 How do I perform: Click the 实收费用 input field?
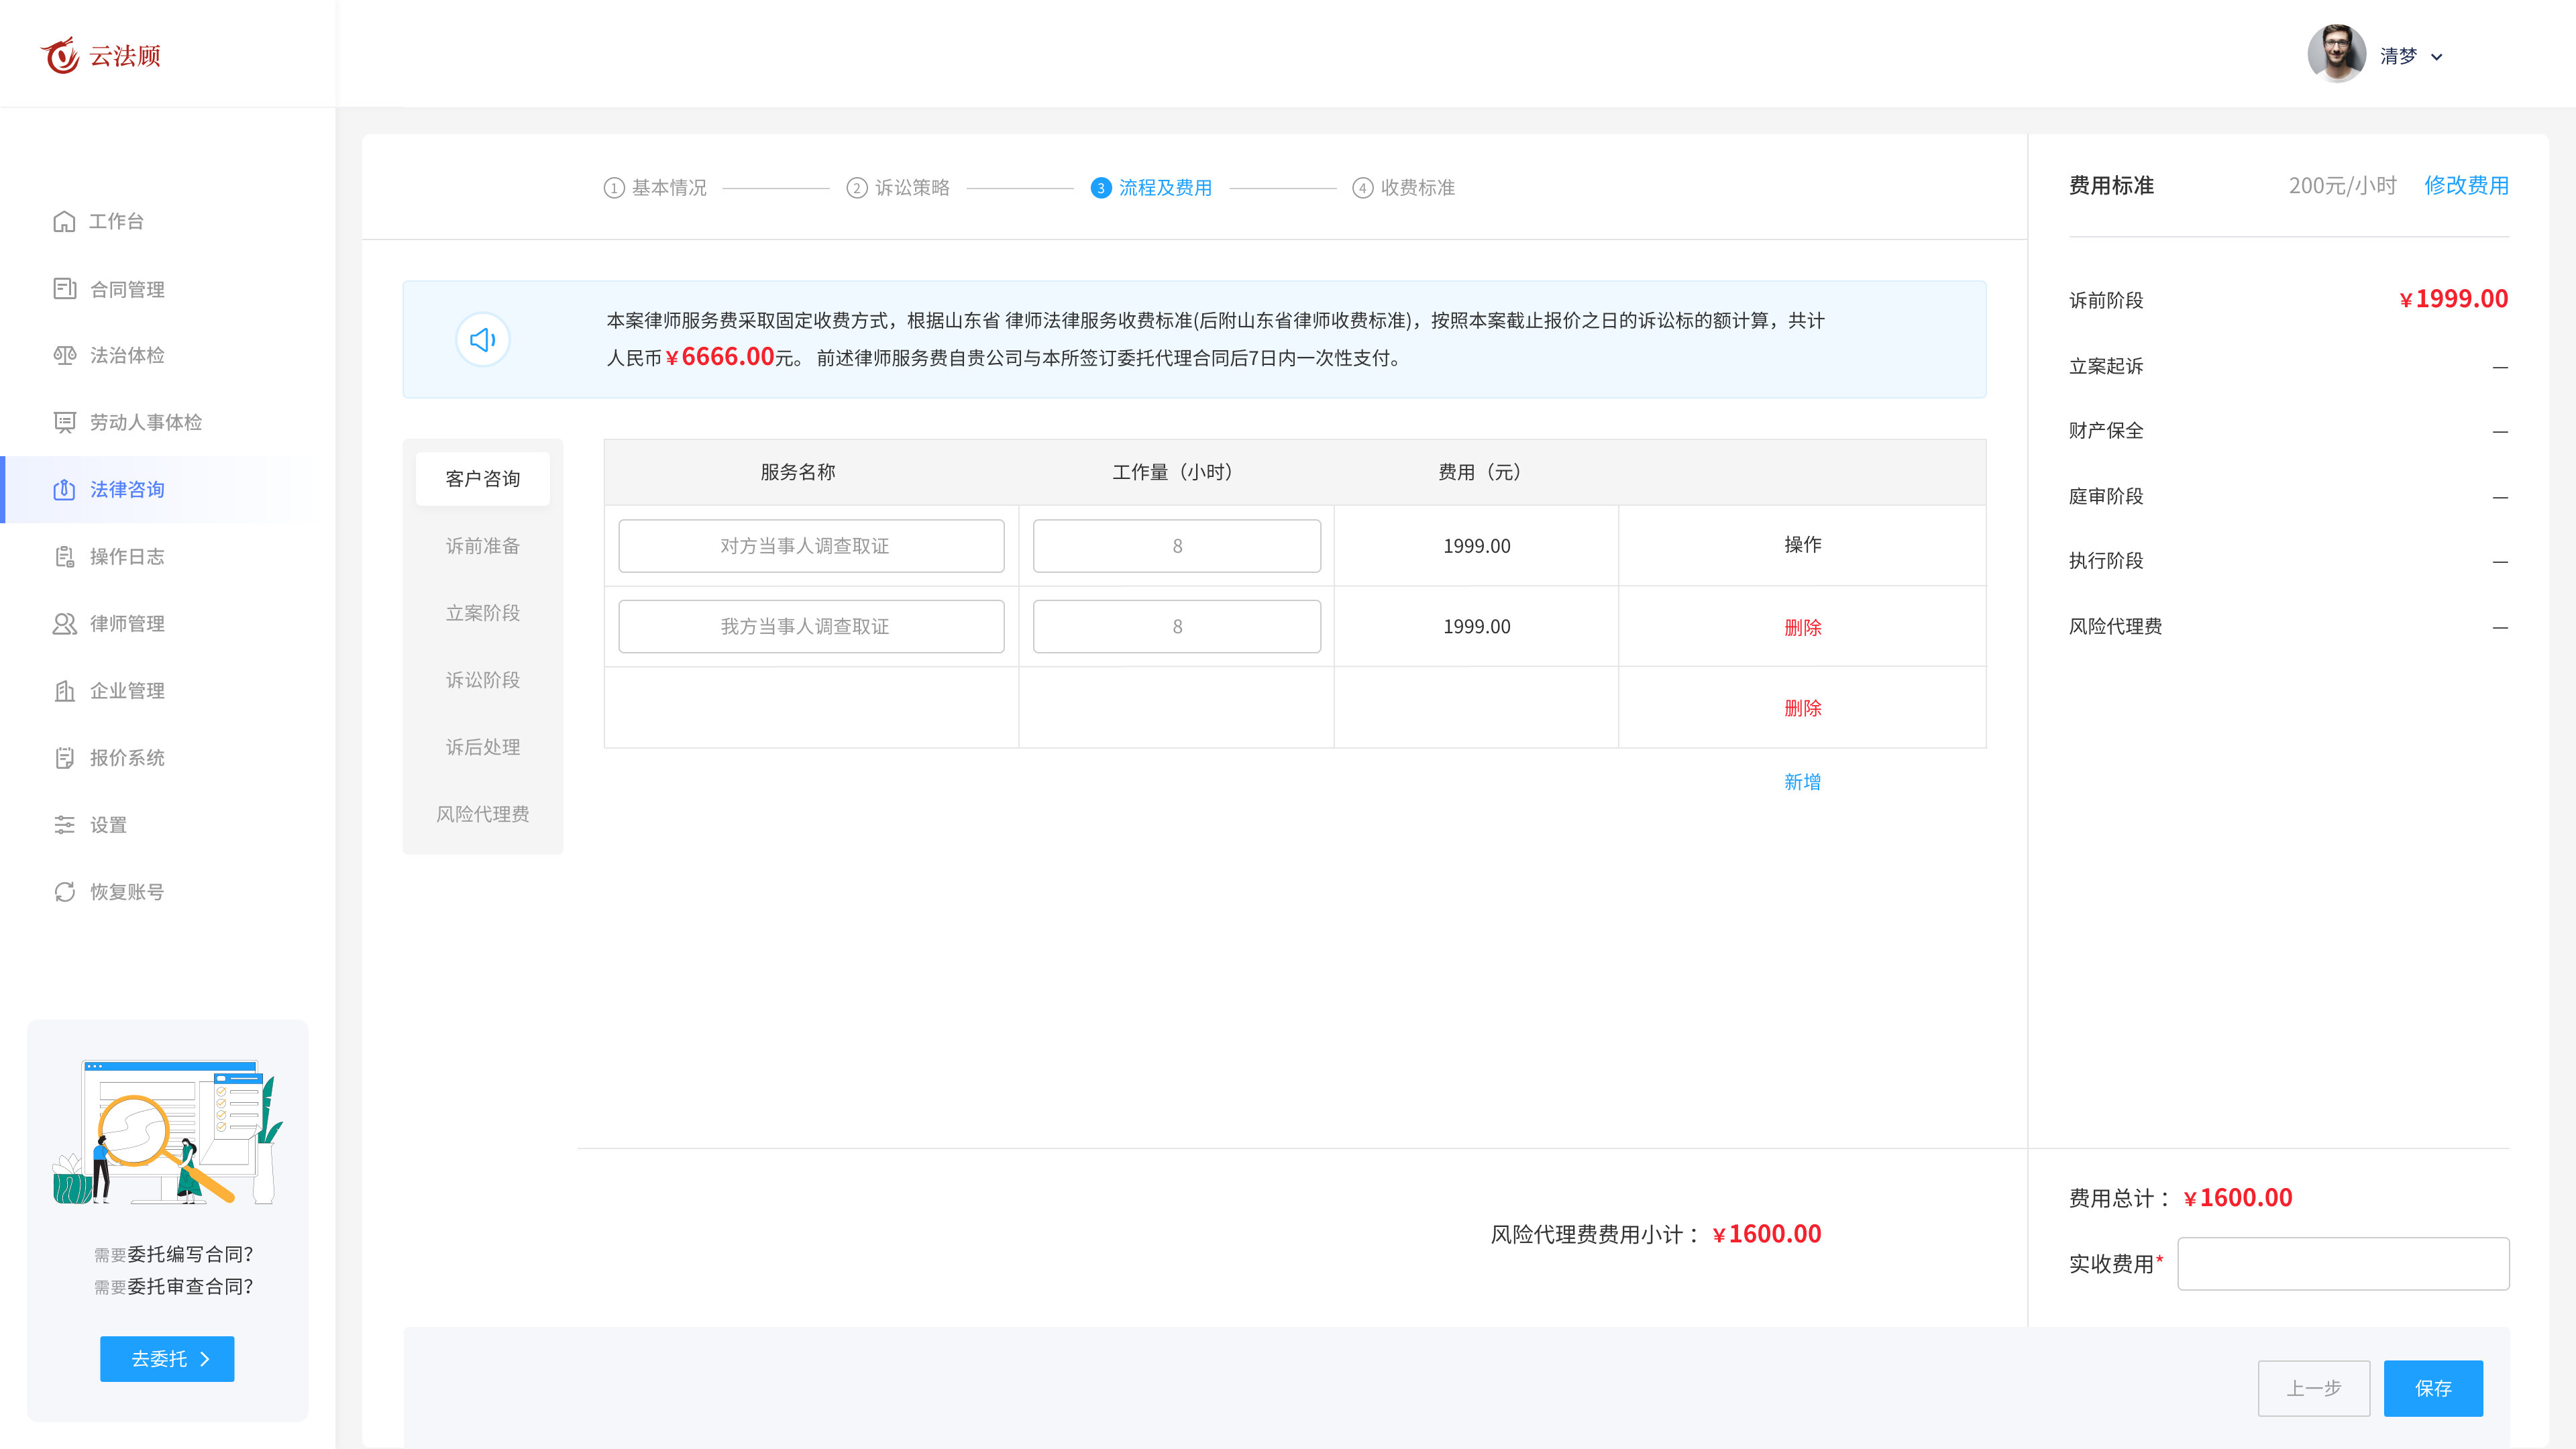pos(2343,1264)
